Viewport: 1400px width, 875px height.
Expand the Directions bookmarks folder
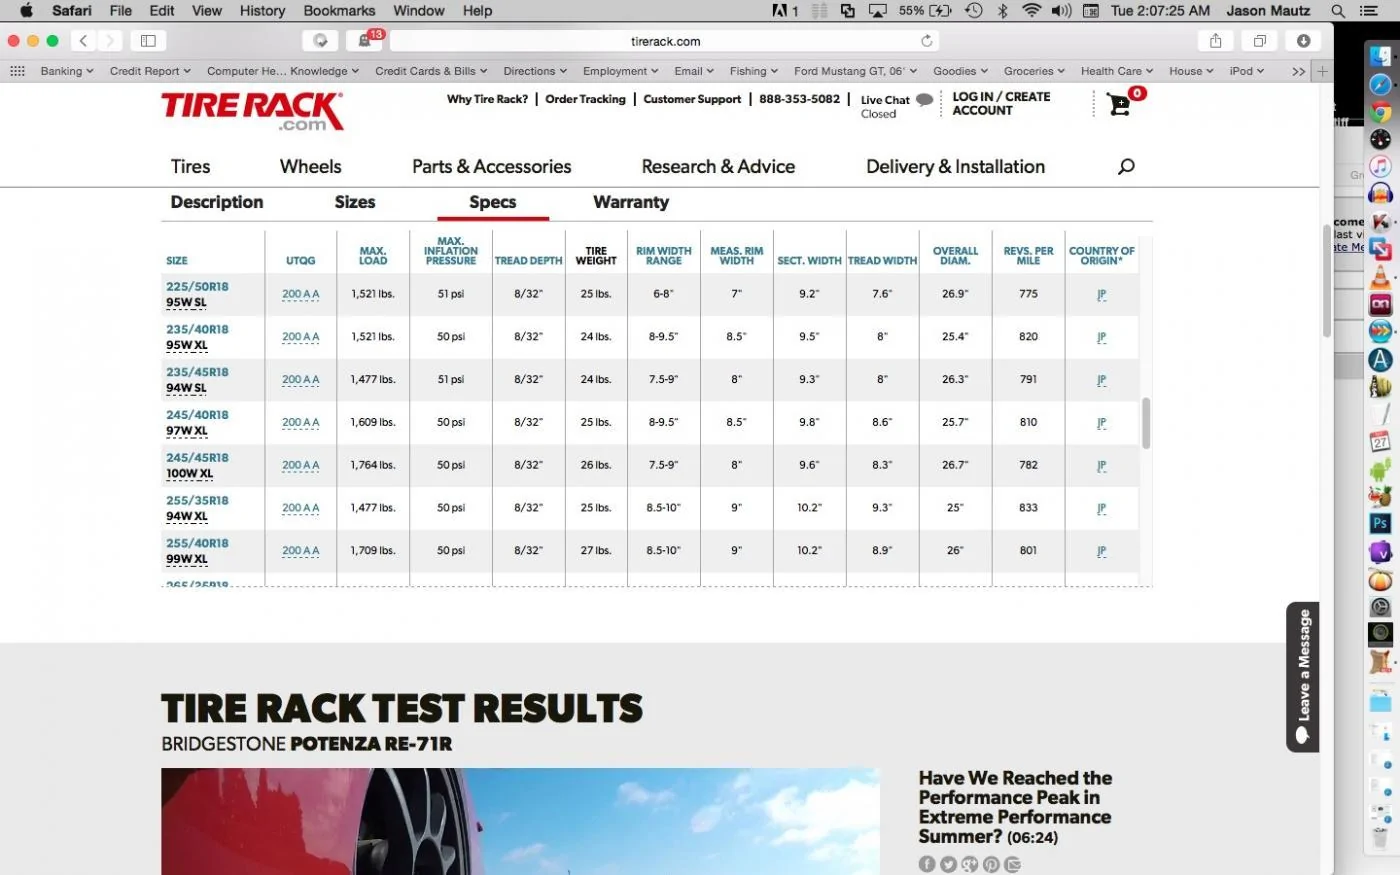coord(535,71)
